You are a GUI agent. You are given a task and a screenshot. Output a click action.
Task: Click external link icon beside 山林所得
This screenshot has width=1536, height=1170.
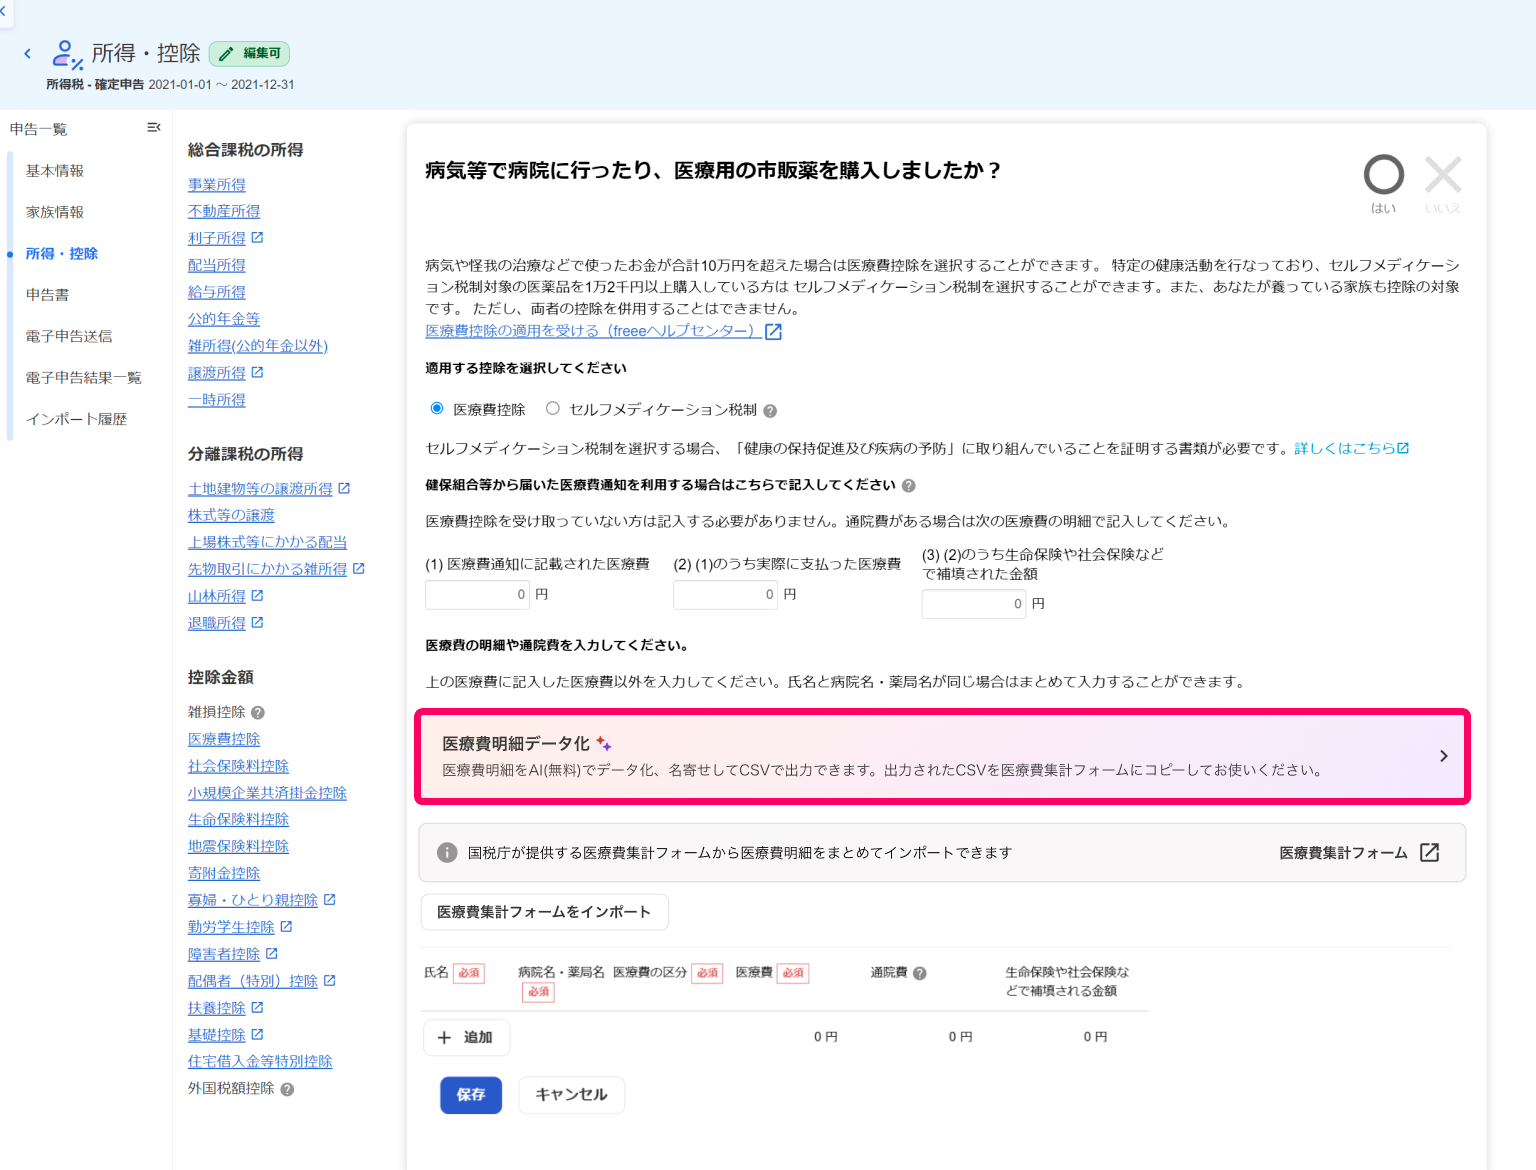[257, 596]
